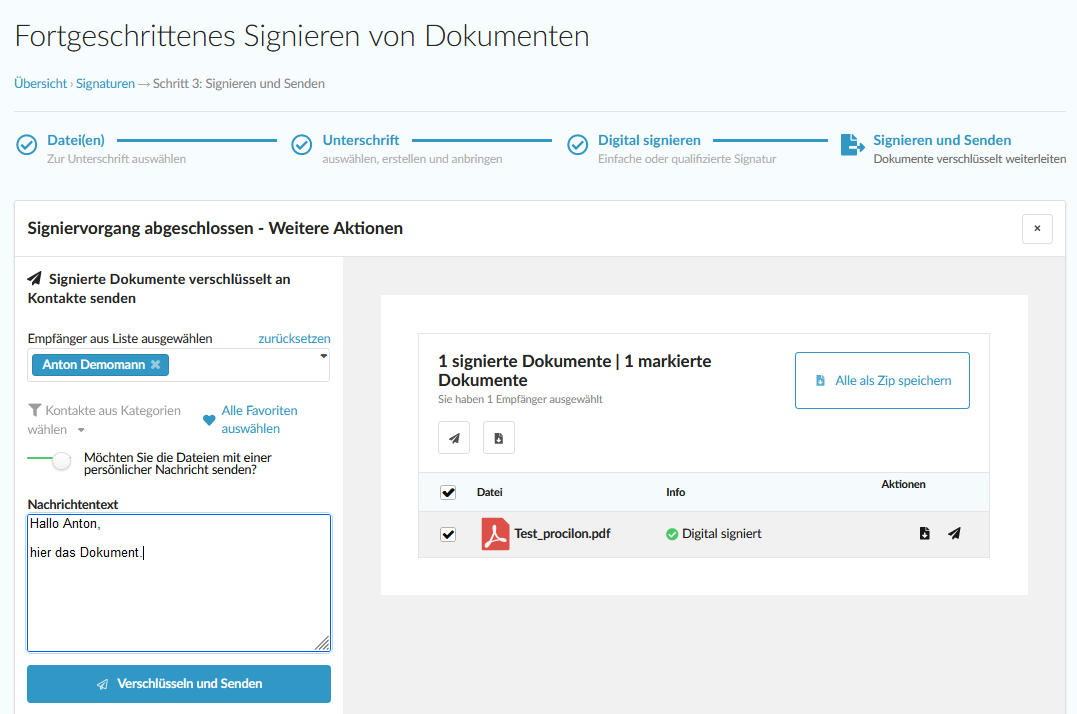Click the send icon above the file table
The height and width of the screenshot is (714, 1077).
pos(454,438)
